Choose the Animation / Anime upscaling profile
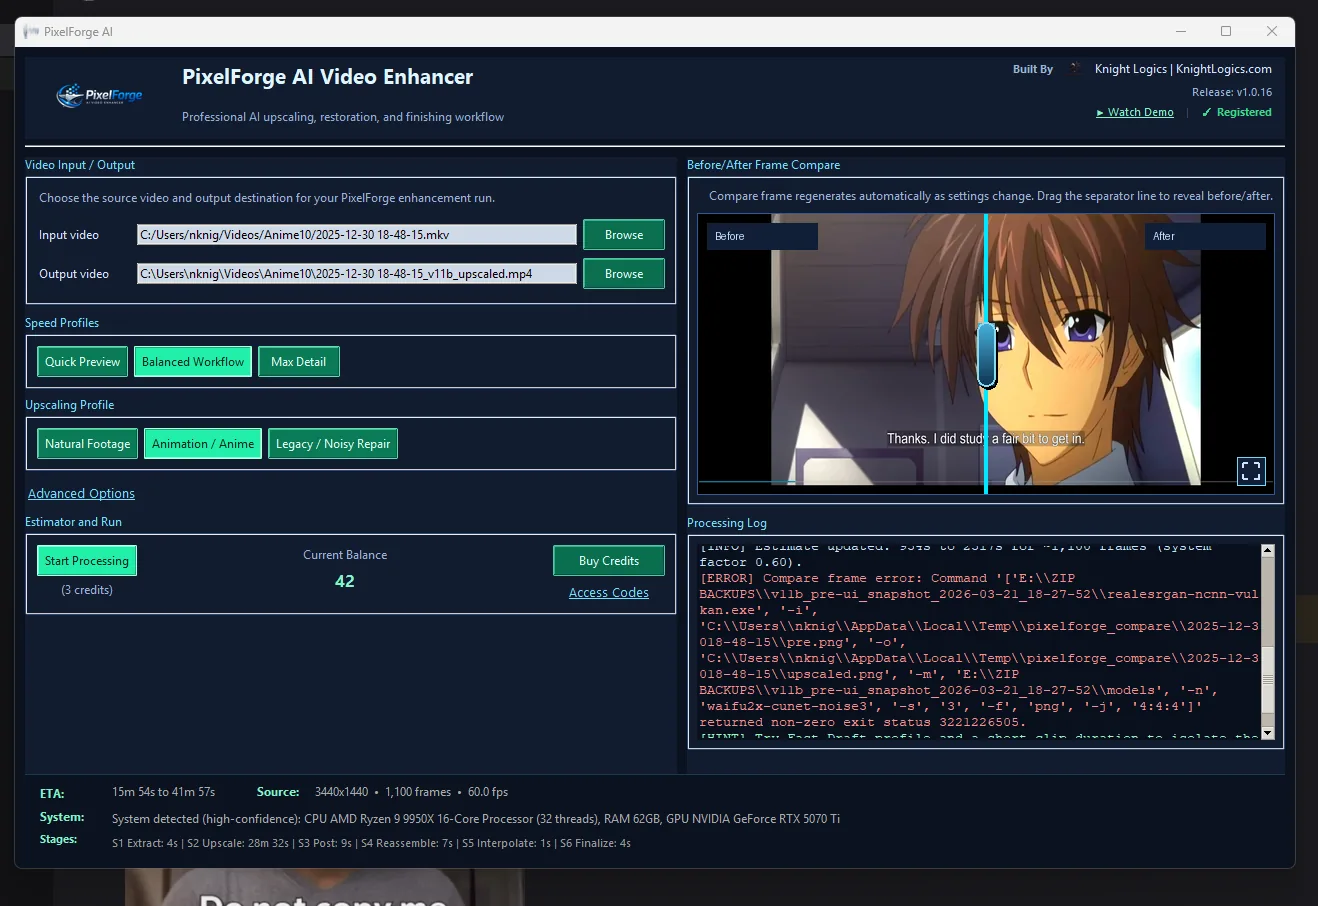Image resolution: width=1318 pixels, height=906 pixels. pyautogui.click(x=203, y=444)
